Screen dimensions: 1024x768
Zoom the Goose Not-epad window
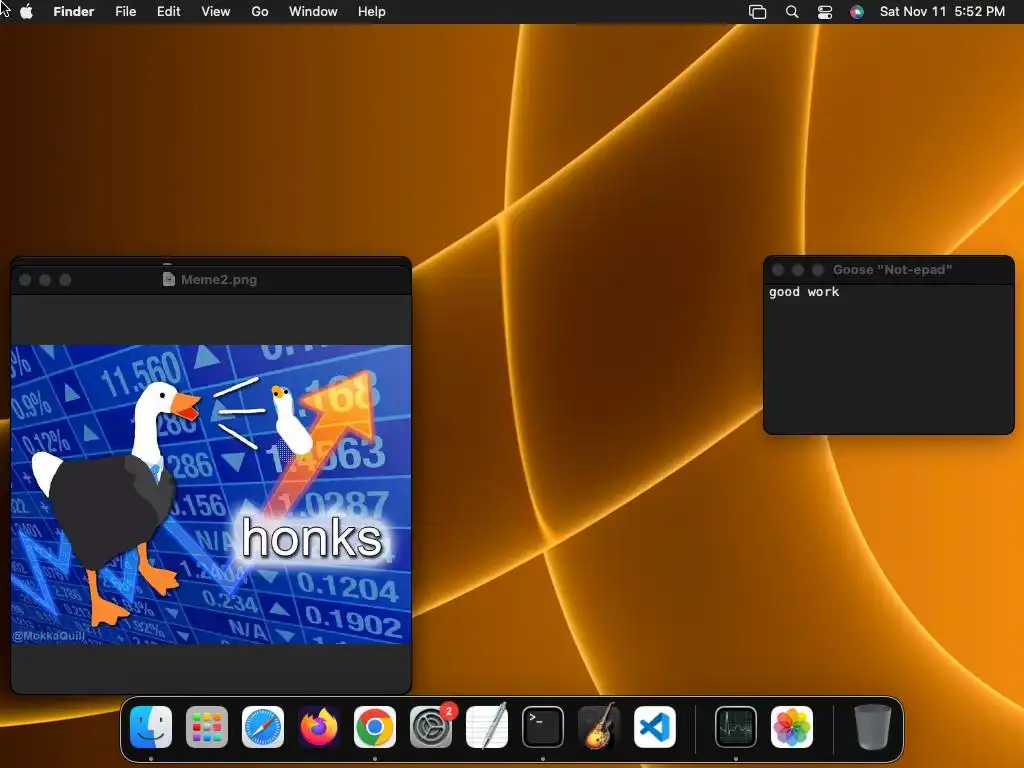[x=818, y=270]
